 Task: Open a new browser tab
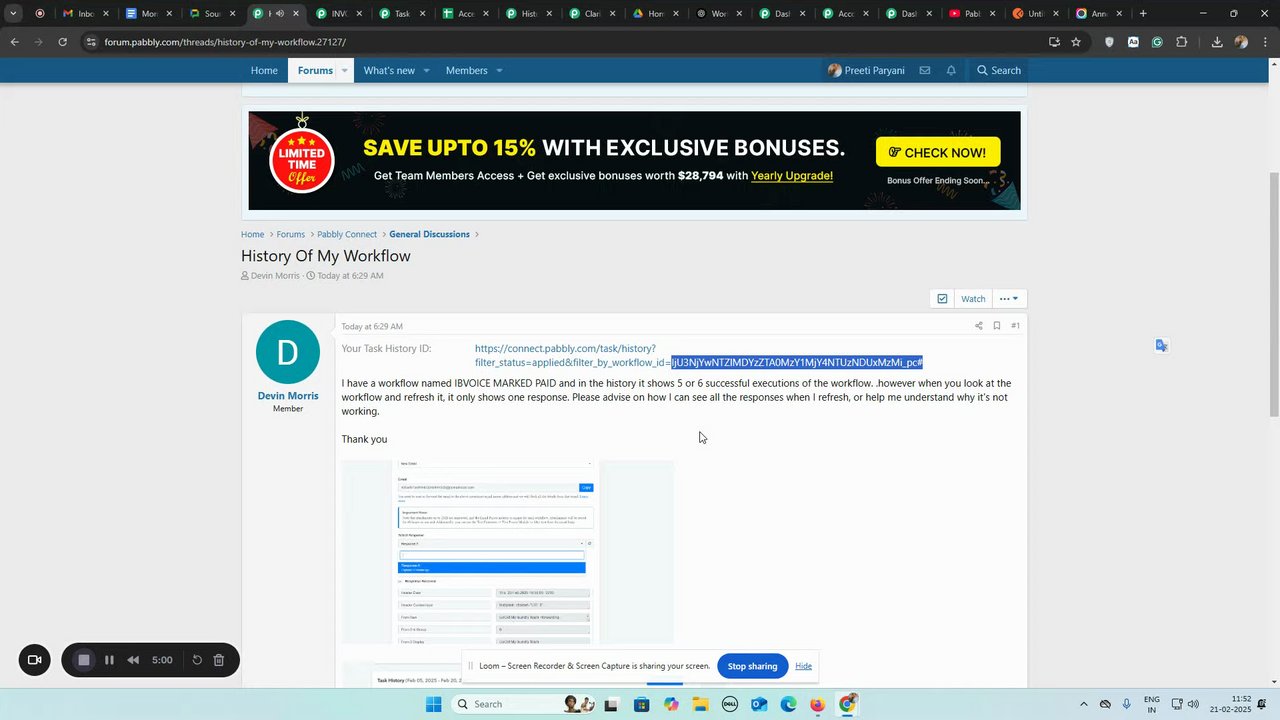coord(1143,14)
